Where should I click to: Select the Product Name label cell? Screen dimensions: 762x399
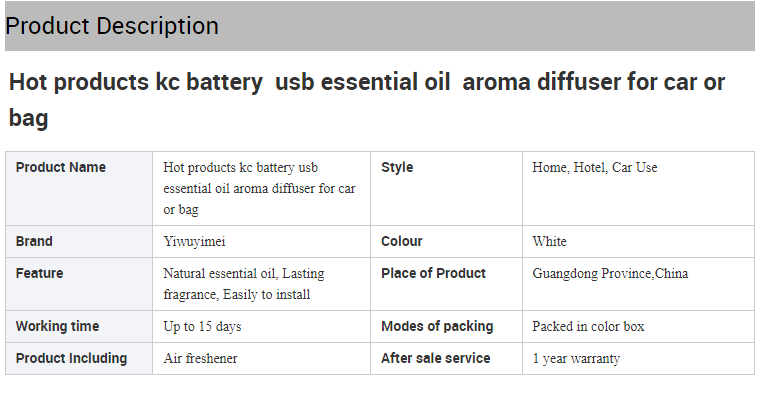[x=79, y=189]
